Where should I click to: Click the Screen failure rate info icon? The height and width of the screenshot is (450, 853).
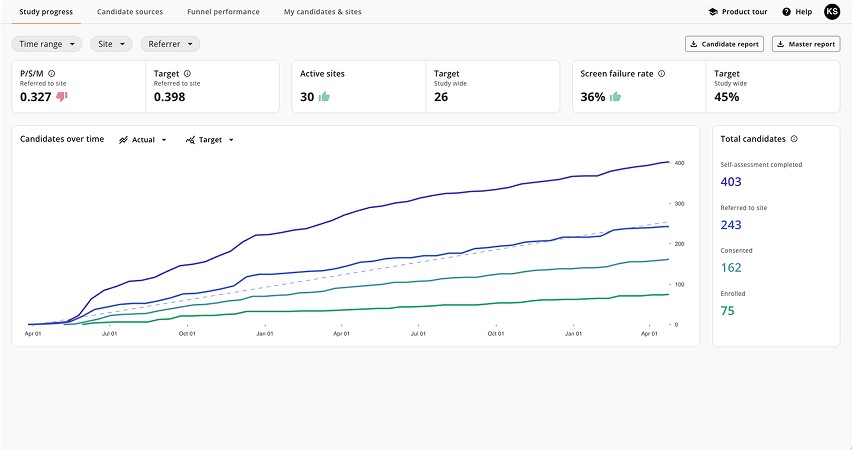[661, 73]
